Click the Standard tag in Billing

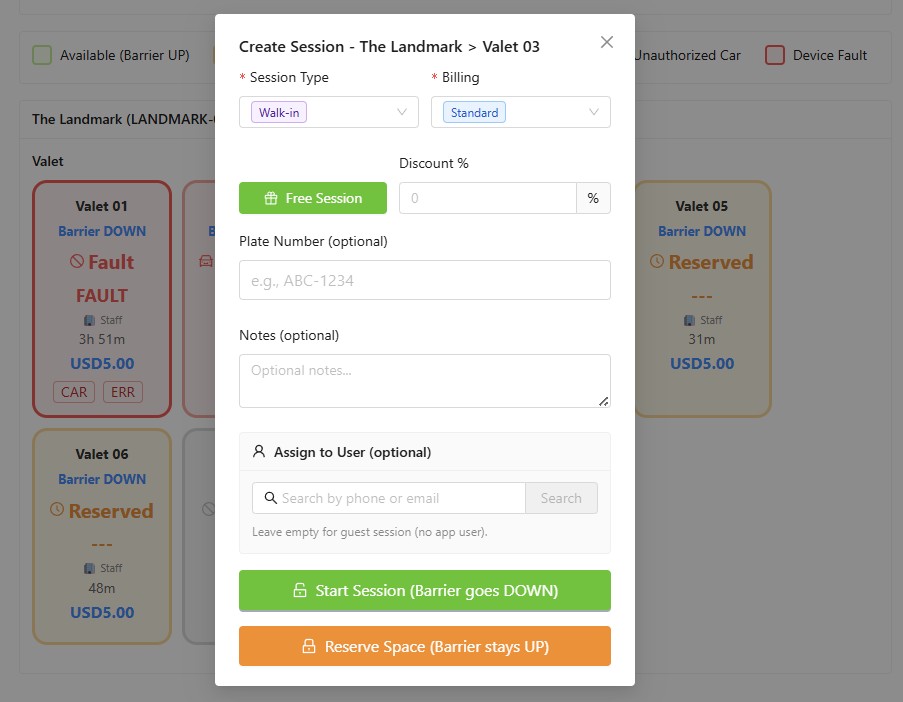[474, 113]
